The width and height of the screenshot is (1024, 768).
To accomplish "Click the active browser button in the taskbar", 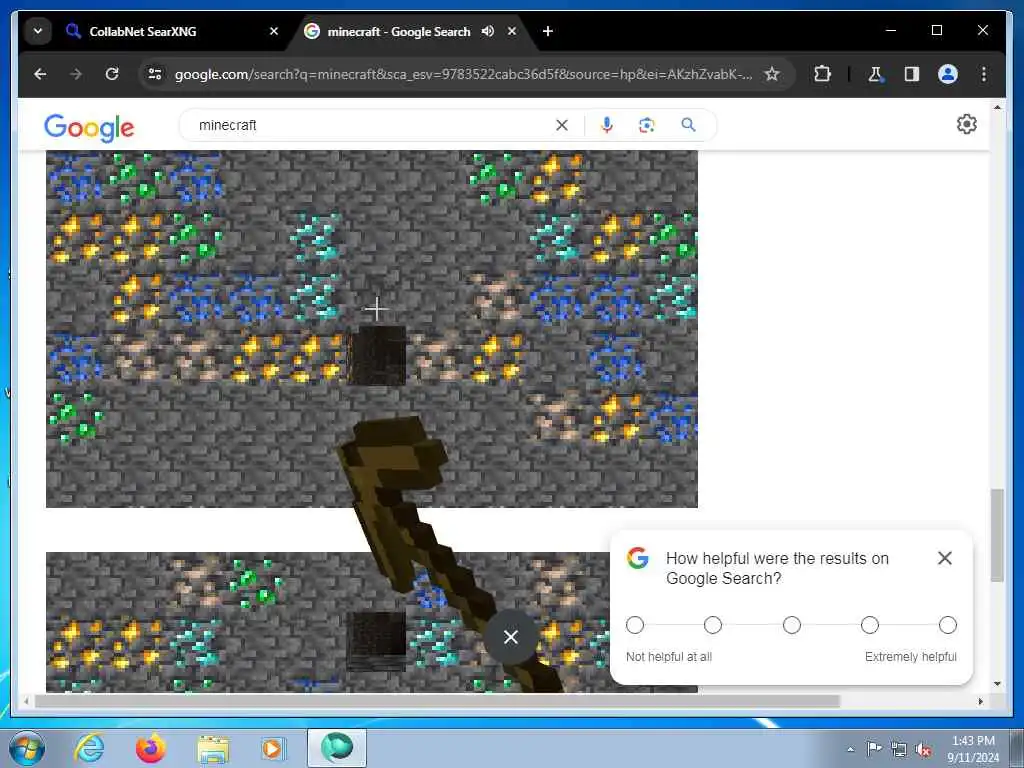I will coord(337,748).
